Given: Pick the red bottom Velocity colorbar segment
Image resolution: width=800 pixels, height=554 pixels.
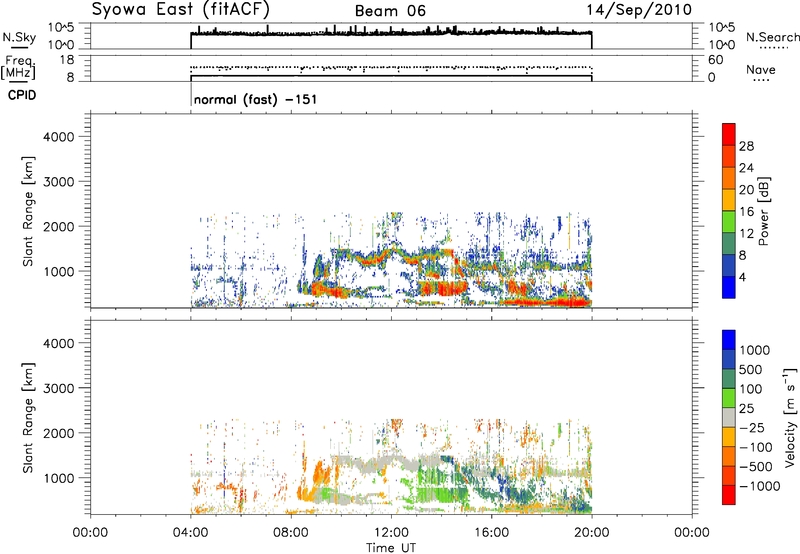Looking at the screenshot, I should pyautogui.click(x=729, y=495).
